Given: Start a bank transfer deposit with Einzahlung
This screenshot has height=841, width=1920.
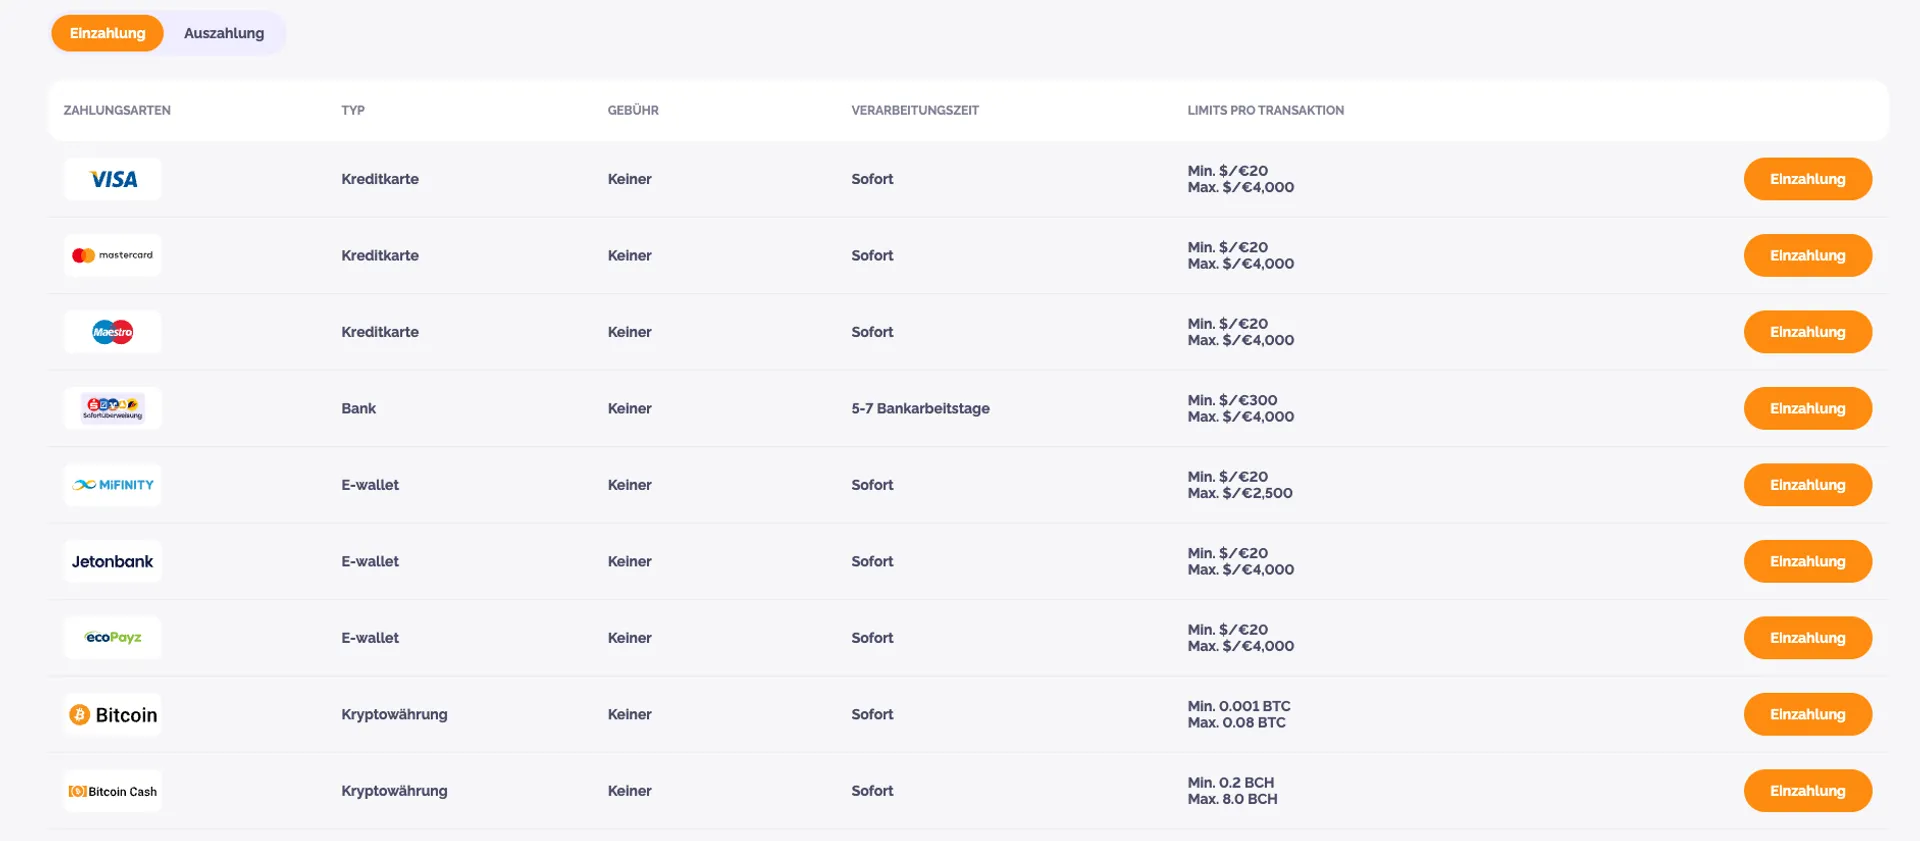Looking at the screenshot, I should click(1807, 408).
